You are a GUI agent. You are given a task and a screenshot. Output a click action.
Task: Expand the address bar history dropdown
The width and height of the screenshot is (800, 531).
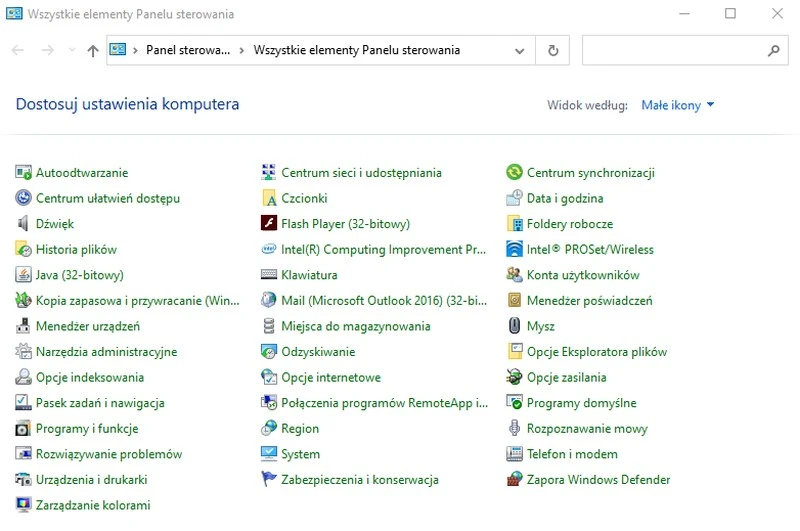click(519, 50)
